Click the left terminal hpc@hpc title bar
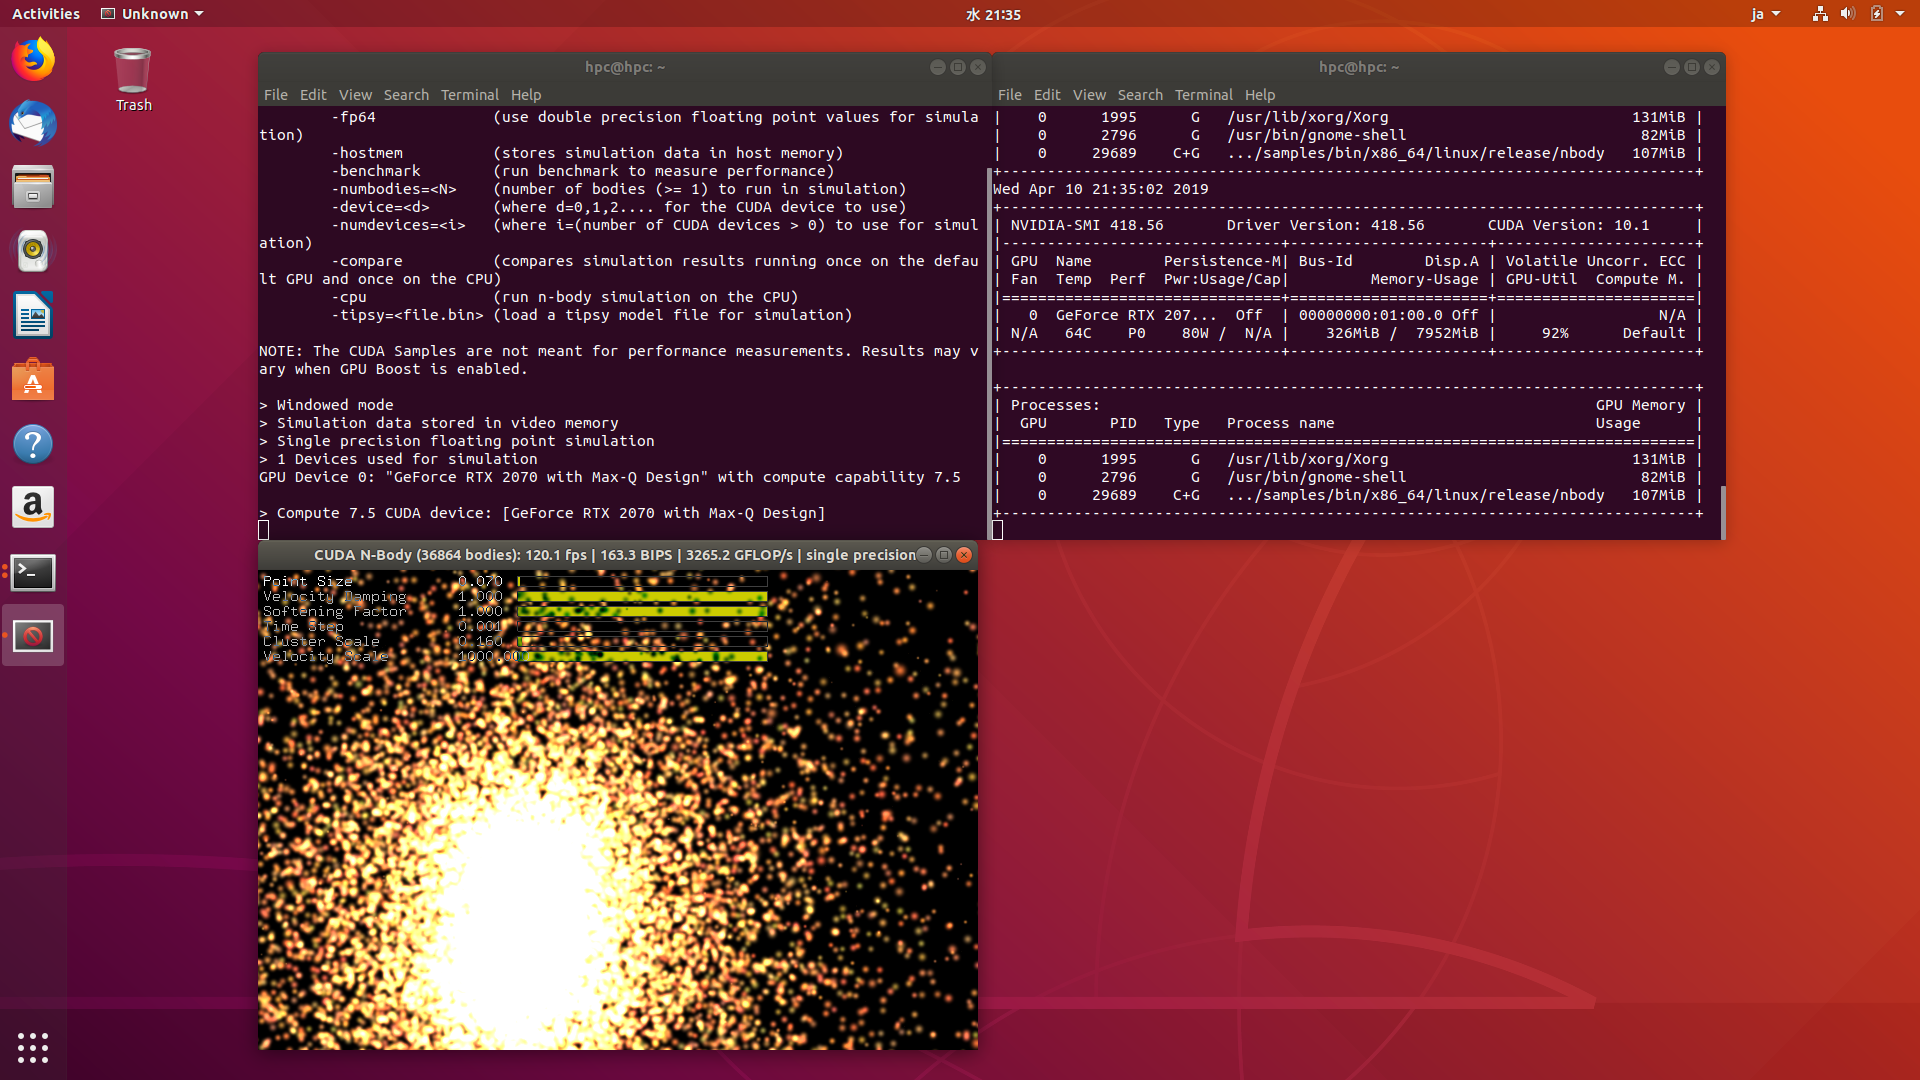Viewport: 1920px width, 1080px height. coord(625,67)
